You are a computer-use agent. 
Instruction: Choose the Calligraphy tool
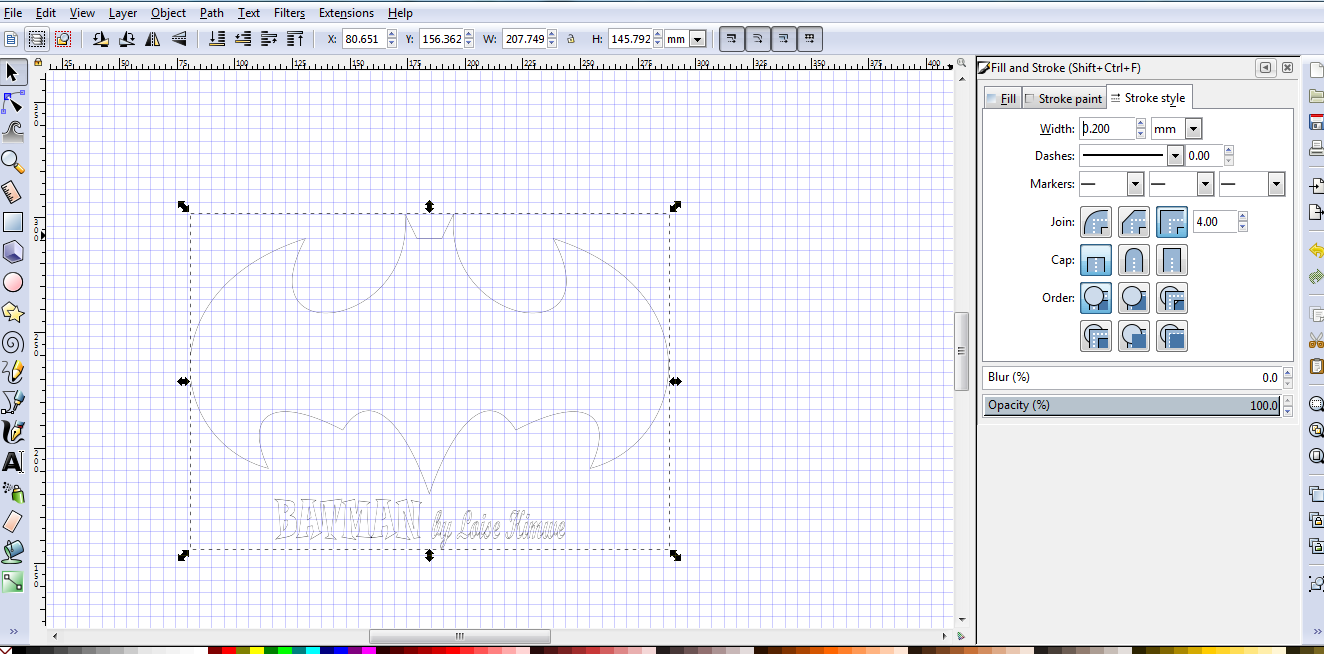tap(13, 432)
